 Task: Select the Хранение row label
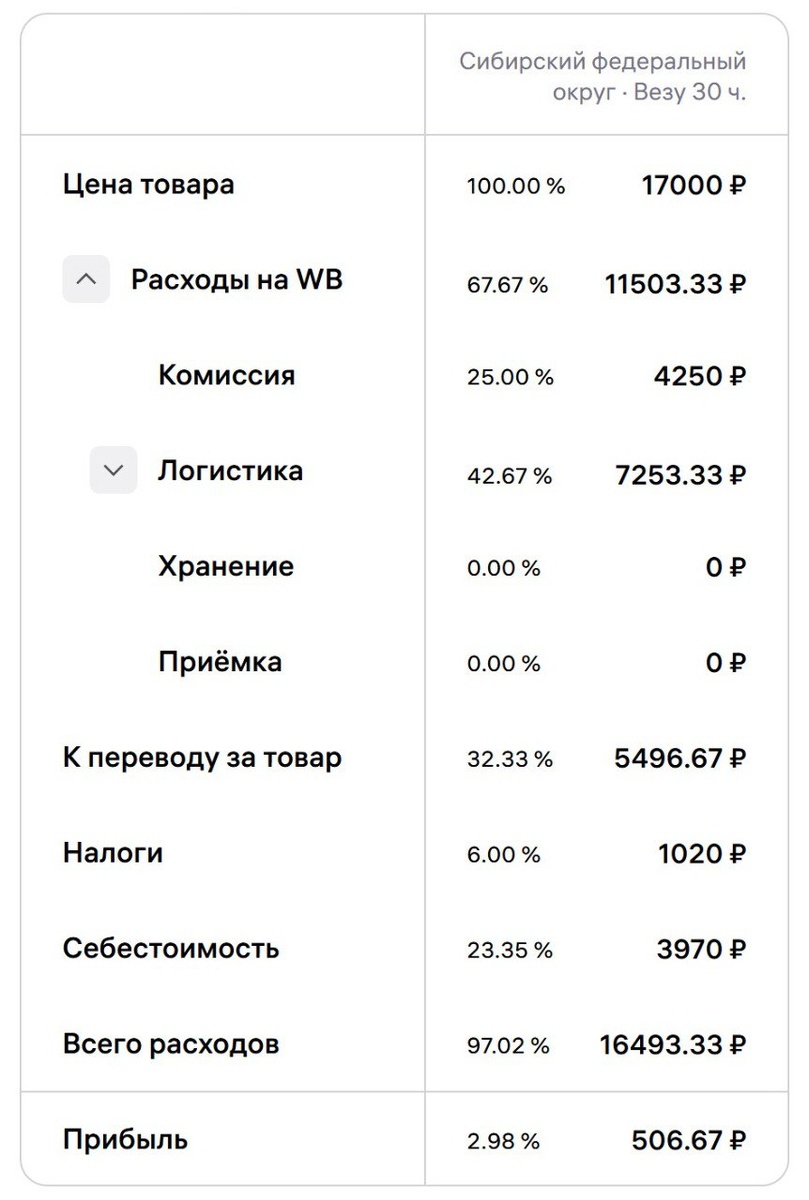pyautogui.click(x=226, y=567)
